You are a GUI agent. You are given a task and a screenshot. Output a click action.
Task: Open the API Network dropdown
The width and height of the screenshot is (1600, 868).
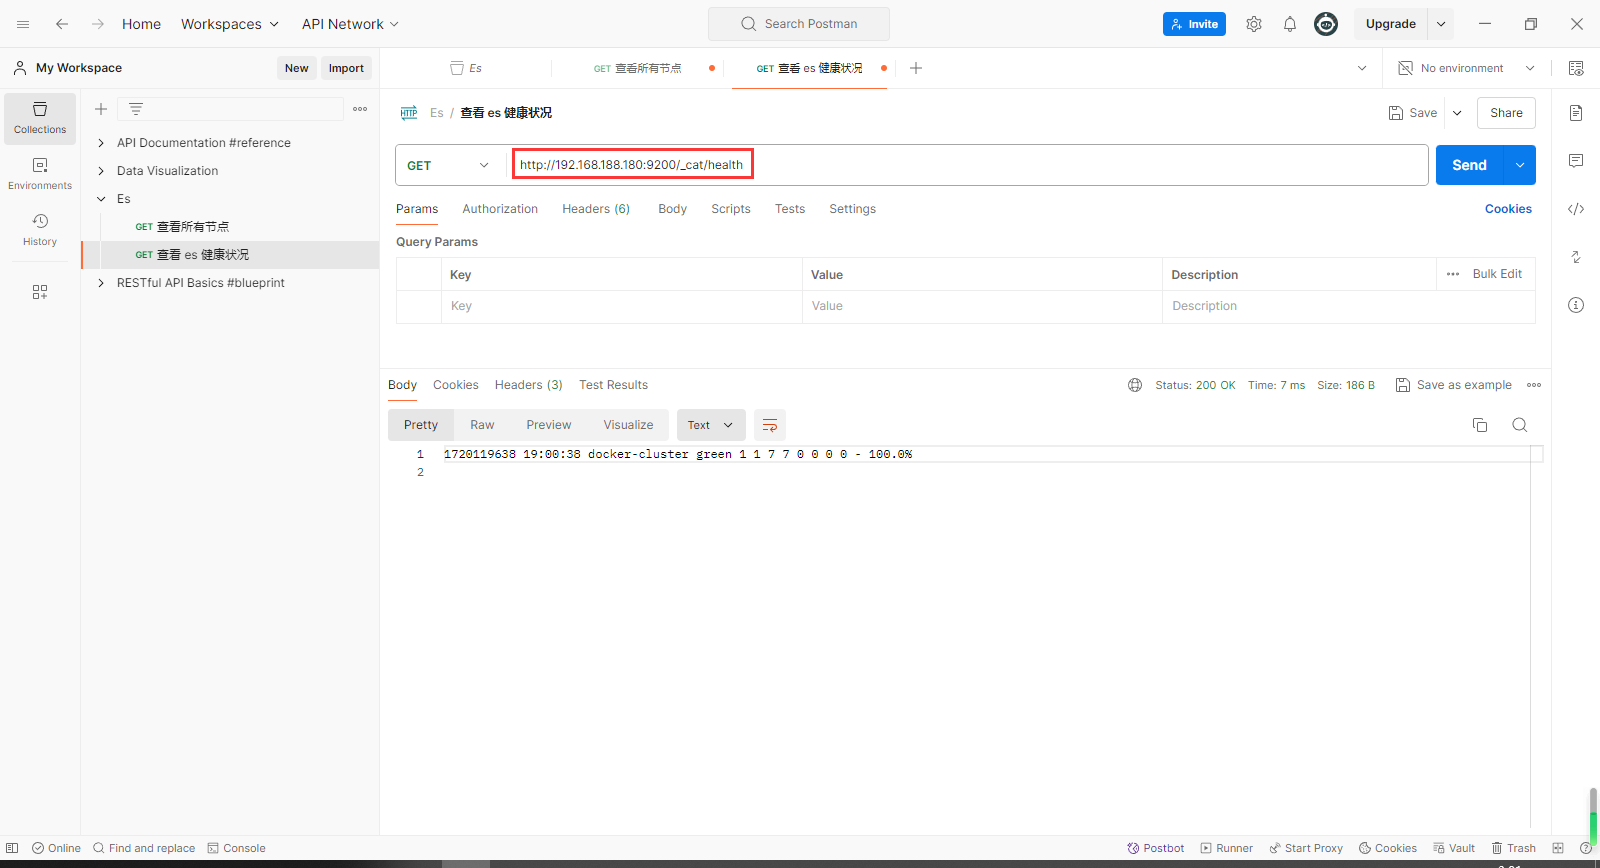(350, 24)
